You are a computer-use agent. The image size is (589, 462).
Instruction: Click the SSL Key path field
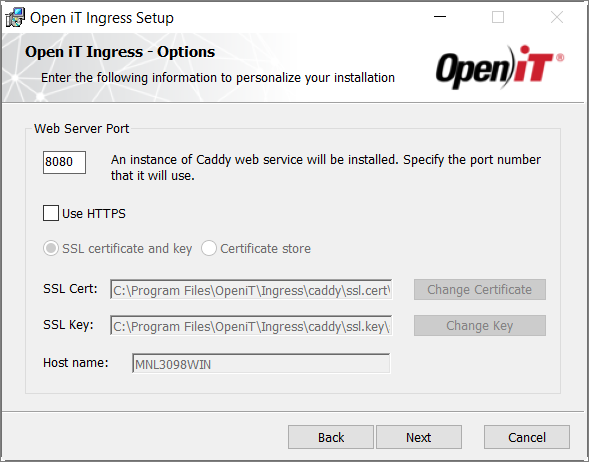[251, 326]
